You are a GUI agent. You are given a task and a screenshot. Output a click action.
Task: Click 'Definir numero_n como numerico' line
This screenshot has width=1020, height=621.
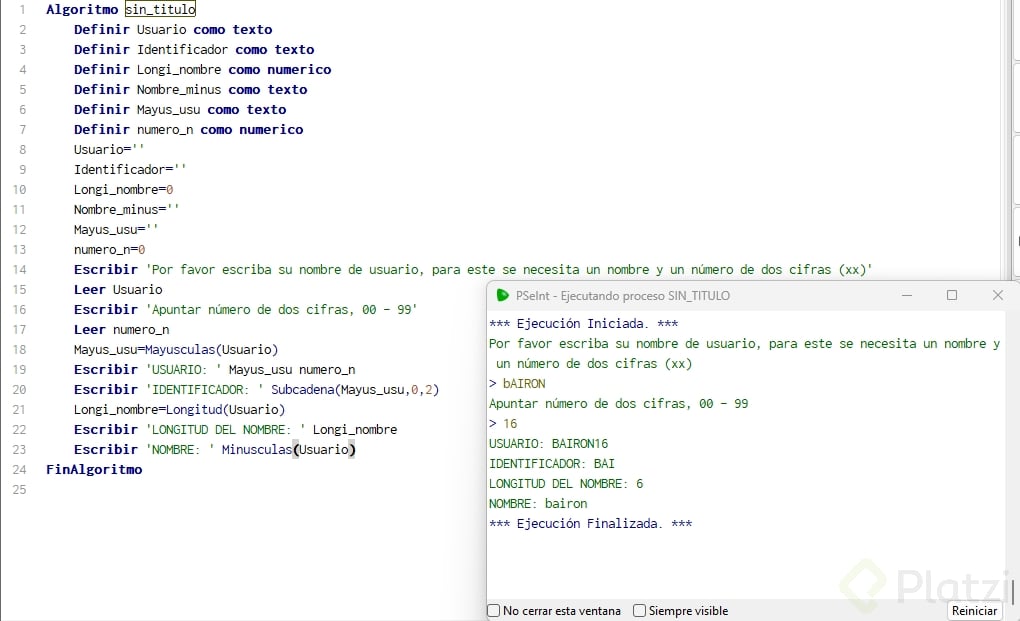(189, 129)
